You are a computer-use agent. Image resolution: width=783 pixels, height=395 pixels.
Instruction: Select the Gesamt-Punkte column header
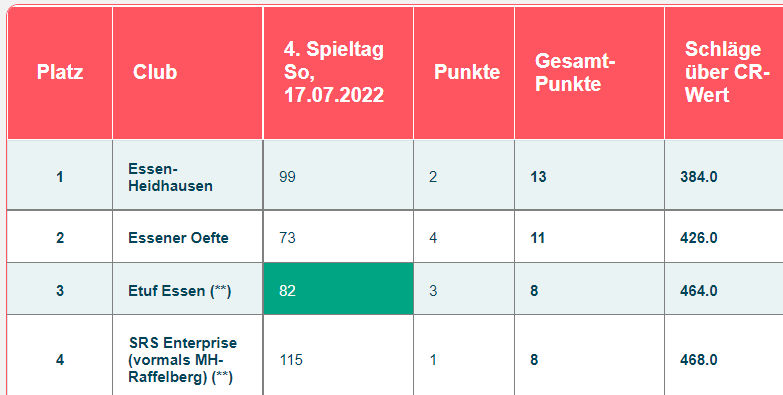coord(589,72)
